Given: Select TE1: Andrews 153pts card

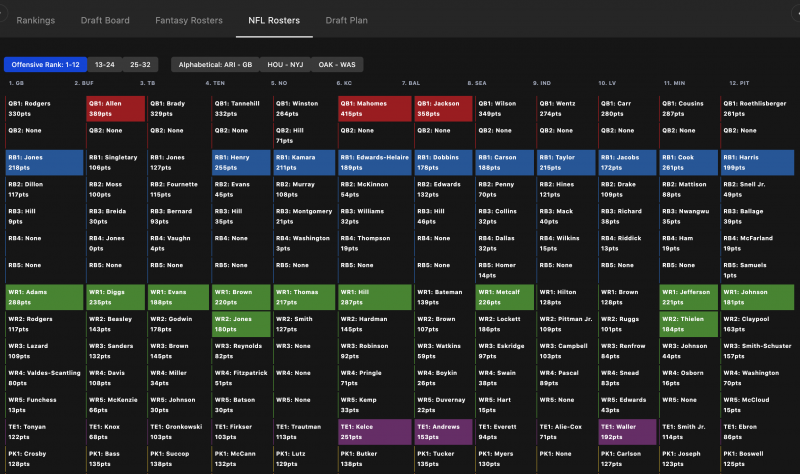Looking at the screenshot, I should coord(444,432).
